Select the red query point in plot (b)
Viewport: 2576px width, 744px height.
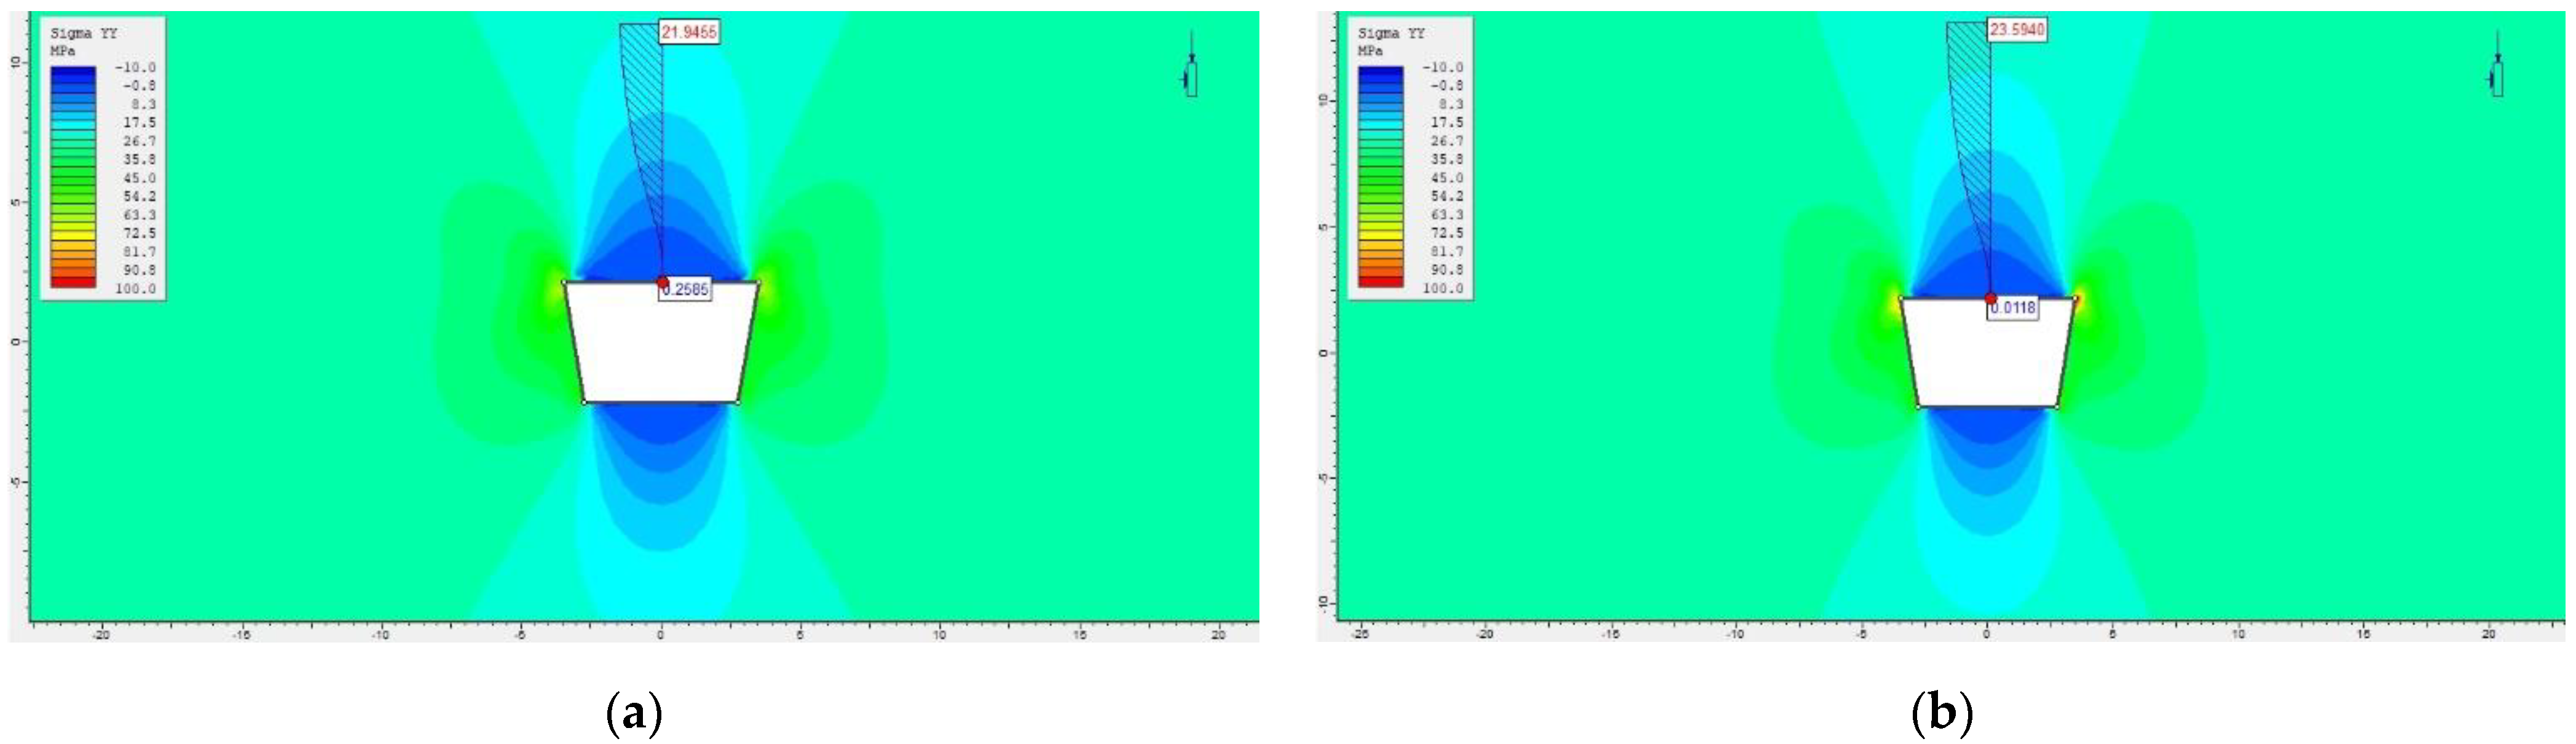tap(1990, 298)
